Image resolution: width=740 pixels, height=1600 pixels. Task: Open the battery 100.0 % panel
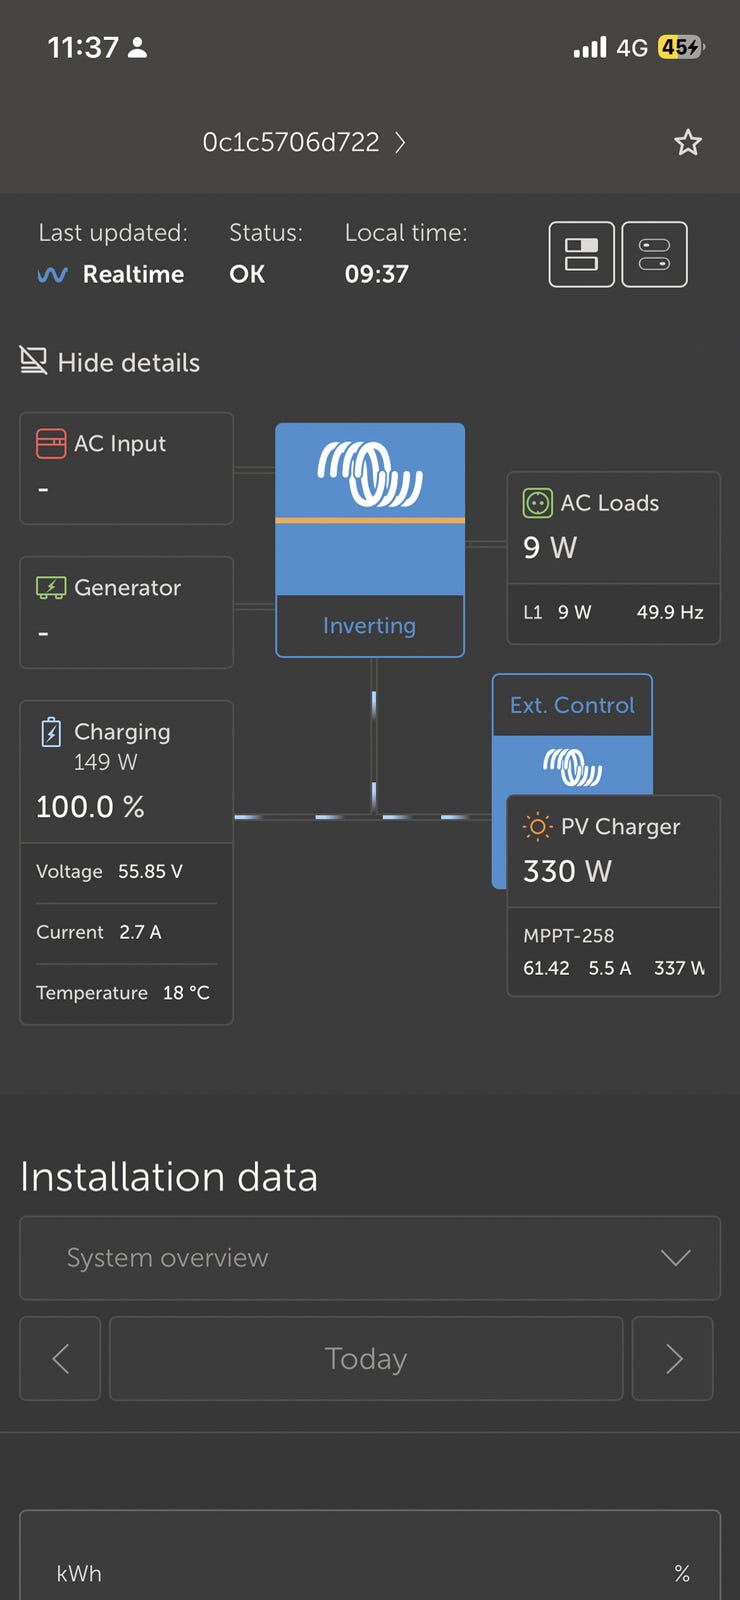click(126, 862)
